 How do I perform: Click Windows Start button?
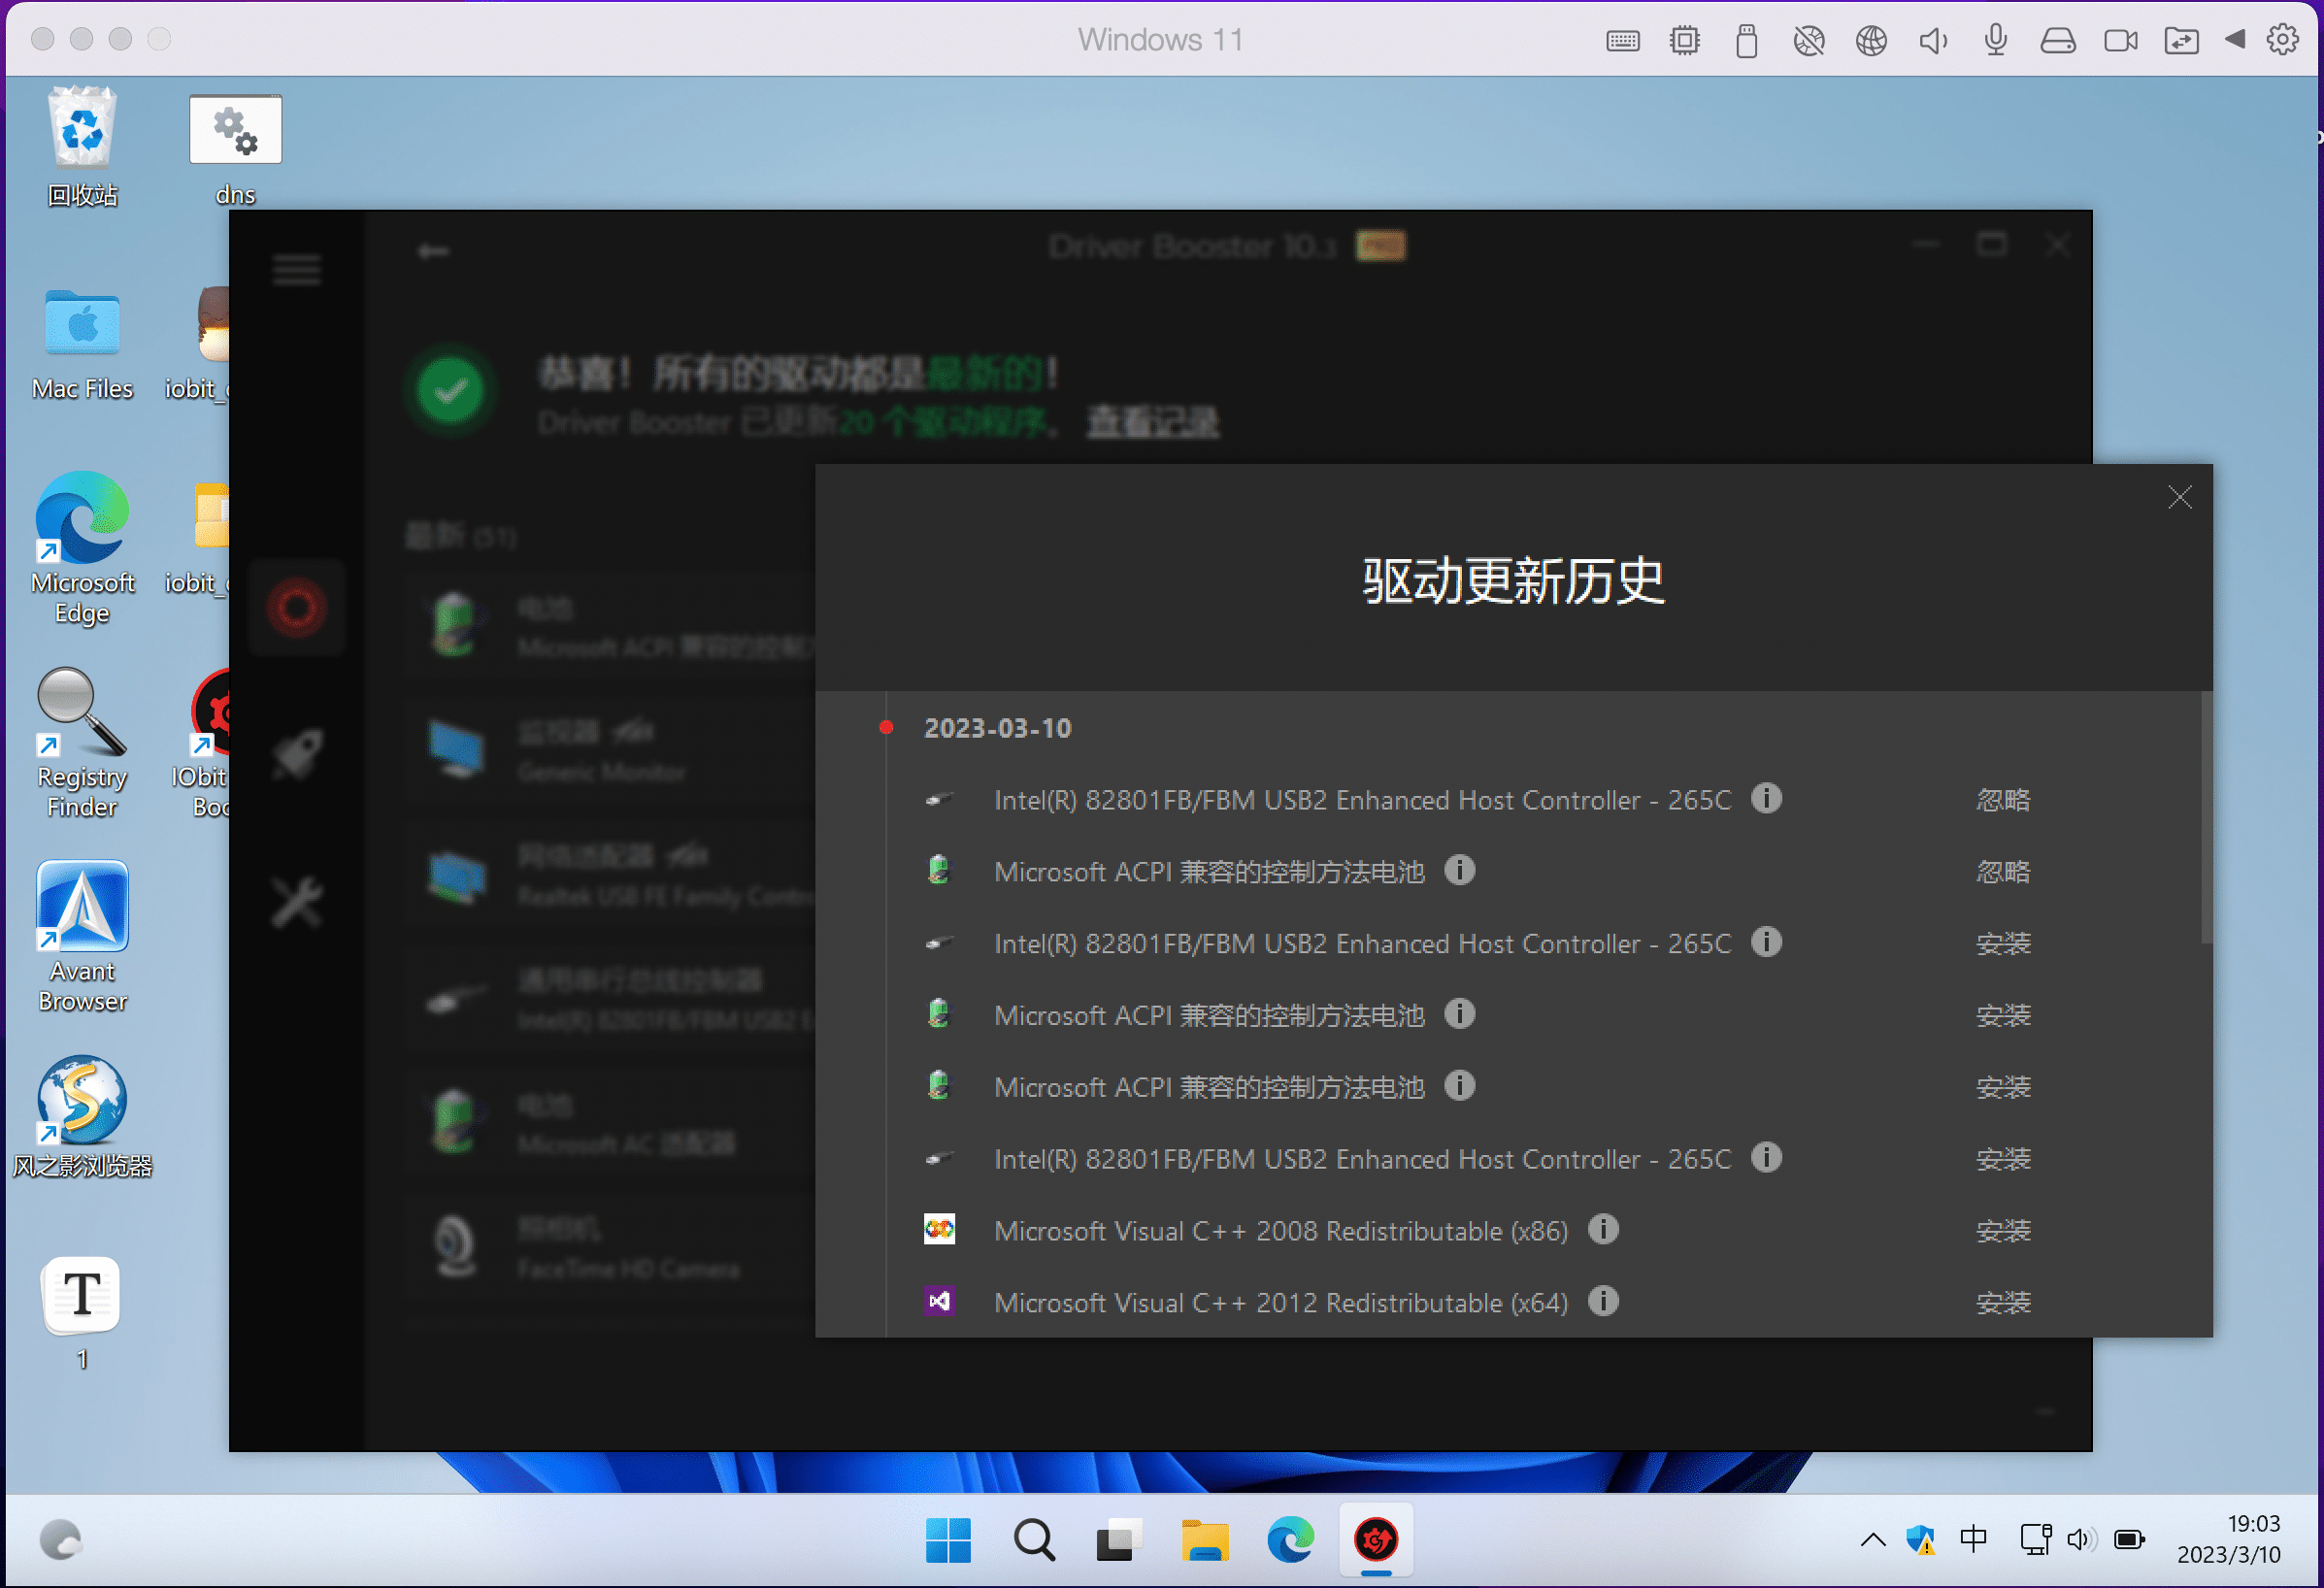click(947, 1540)
